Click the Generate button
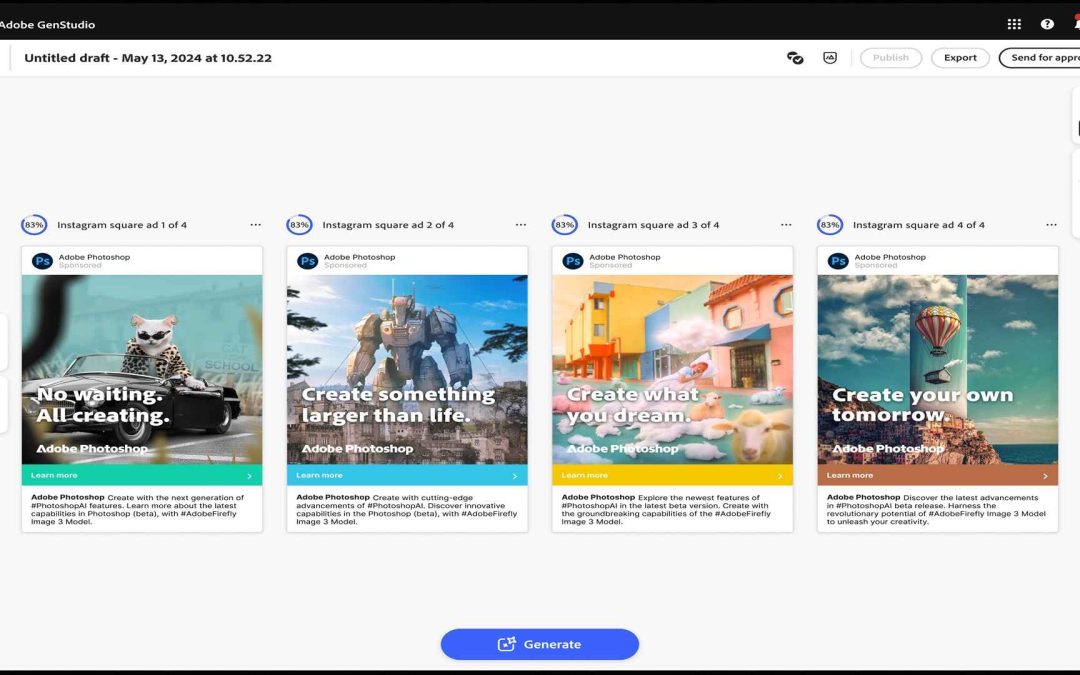This screenshot has width=1080, height=675. (x=540, y=644)
